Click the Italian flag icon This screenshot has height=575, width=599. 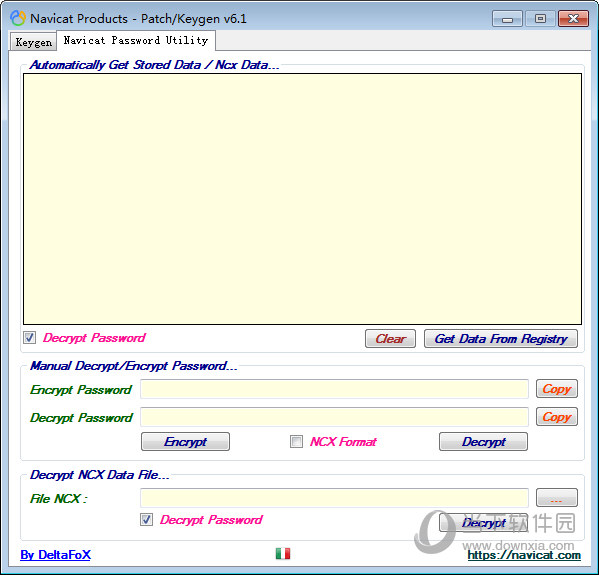click(283, 553)
